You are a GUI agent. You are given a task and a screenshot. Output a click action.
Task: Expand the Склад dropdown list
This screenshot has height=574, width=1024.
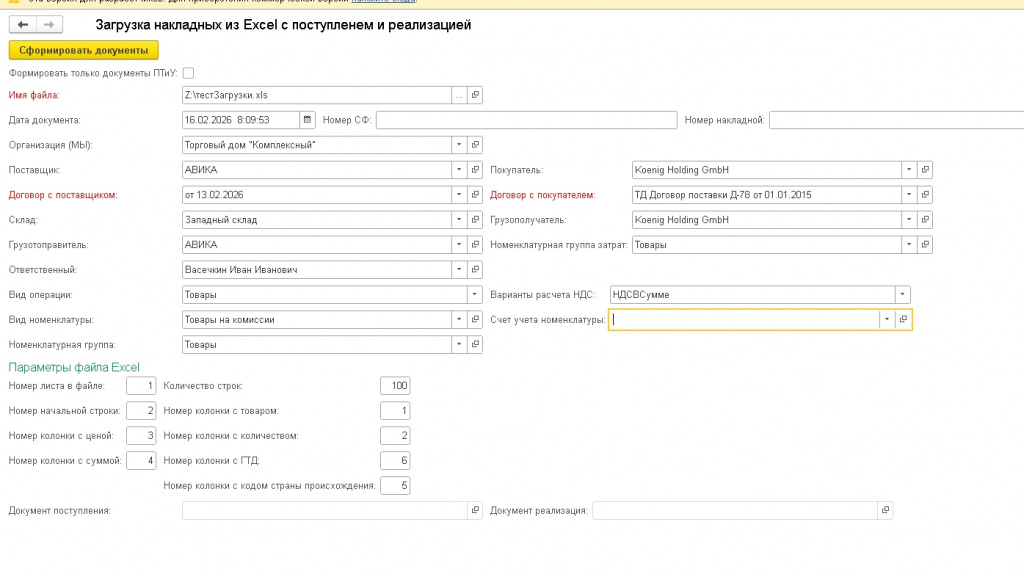tap(459, 220)
